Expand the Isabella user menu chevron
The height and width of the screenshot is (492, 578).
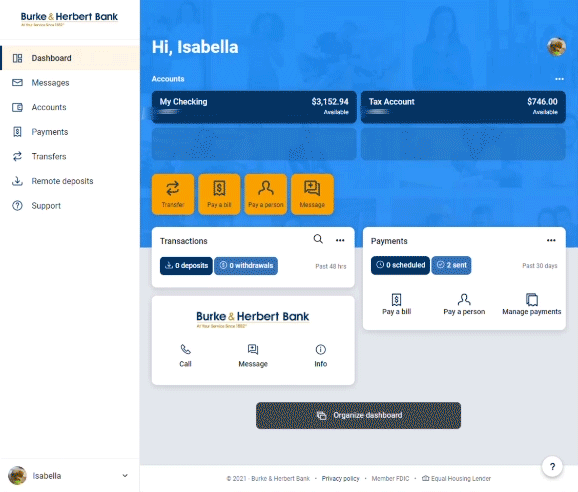coord(125,475)
